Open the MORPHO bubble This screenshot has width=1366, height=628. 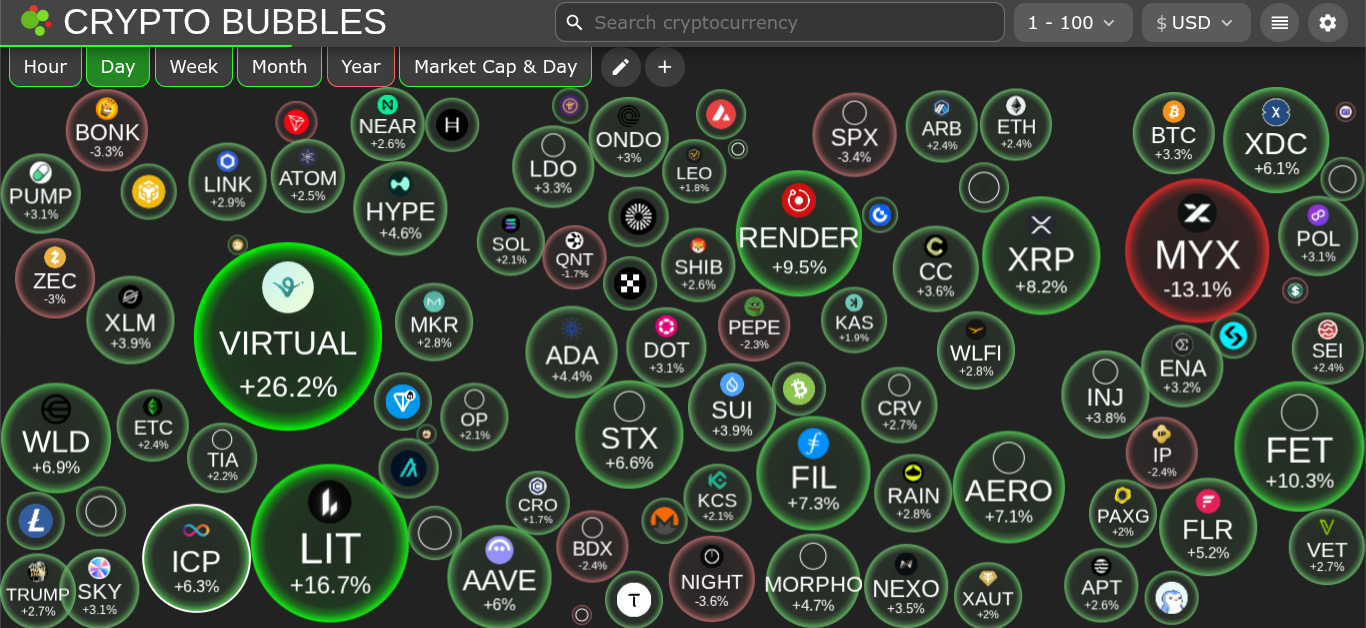click(x=813, y=580)
